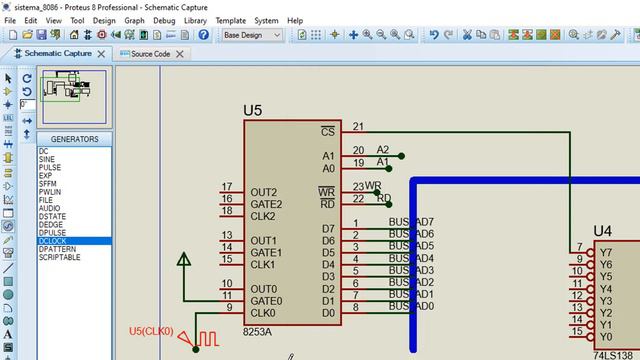Viewport: 640px width, 360px height.
Task: Select the U5 8253A component body
Action: (293, 222)
